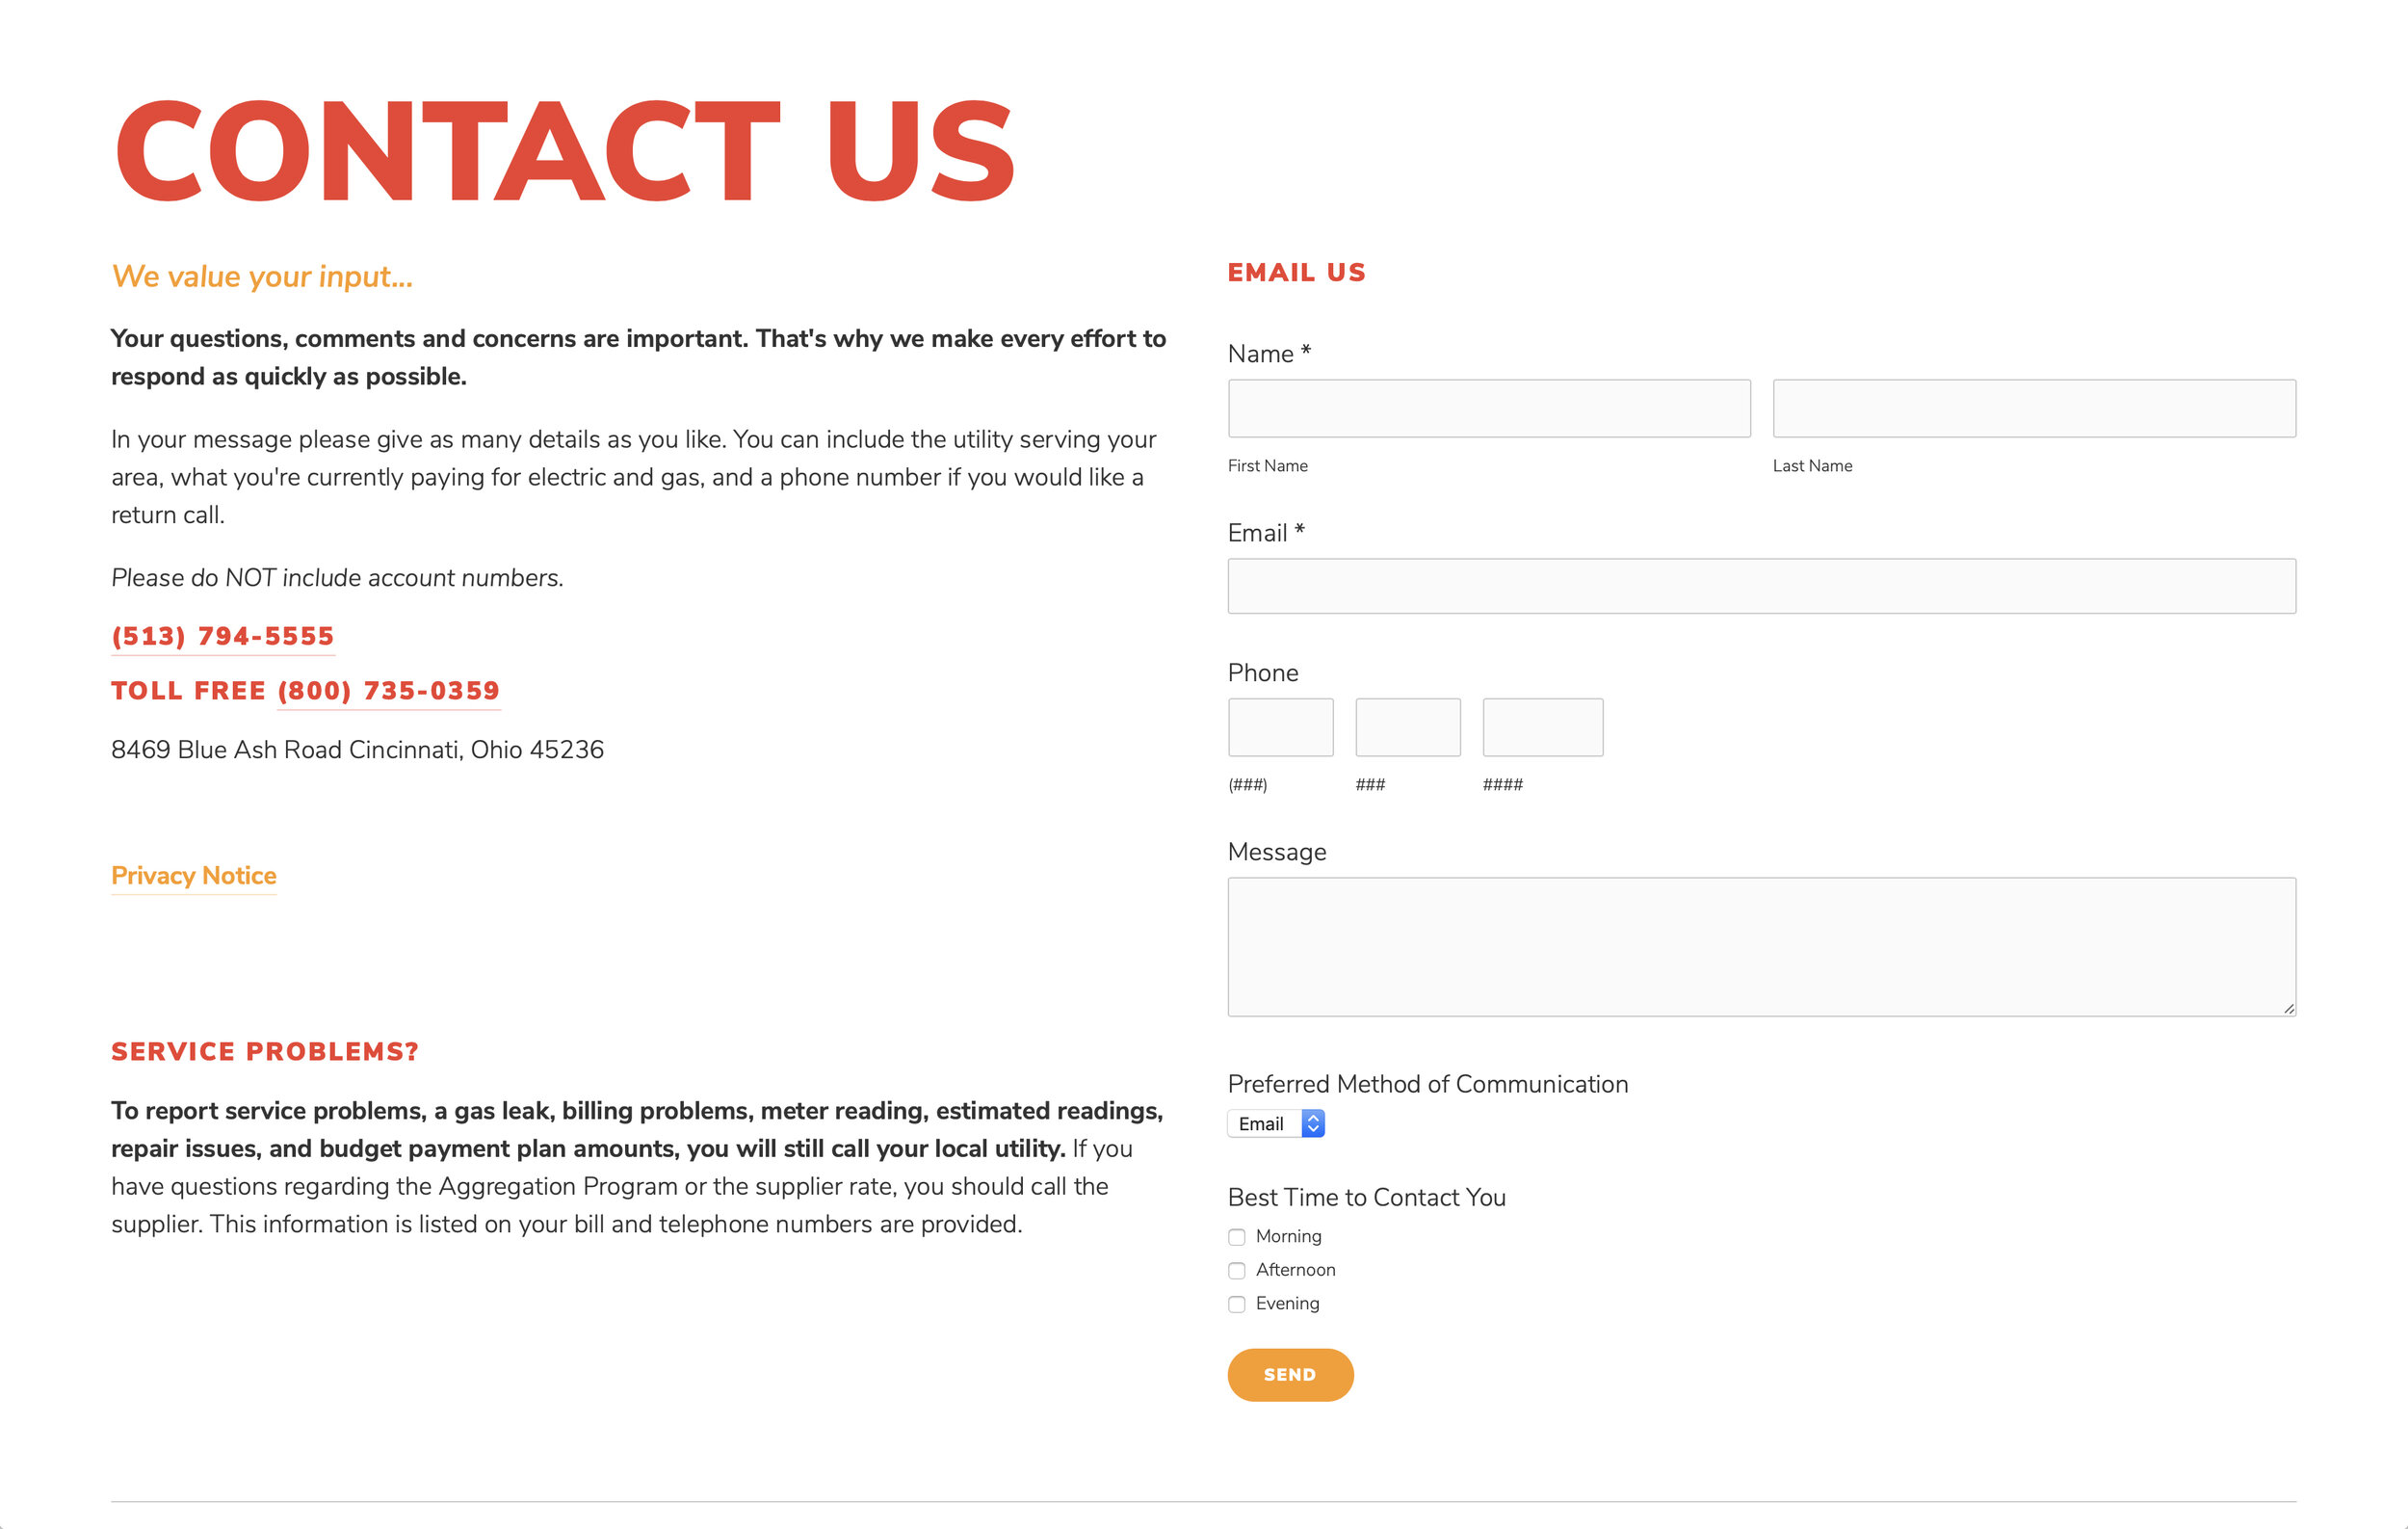The image size is (2408, 1529).
Task: Click the Message text area
Action: [1762, 942]
